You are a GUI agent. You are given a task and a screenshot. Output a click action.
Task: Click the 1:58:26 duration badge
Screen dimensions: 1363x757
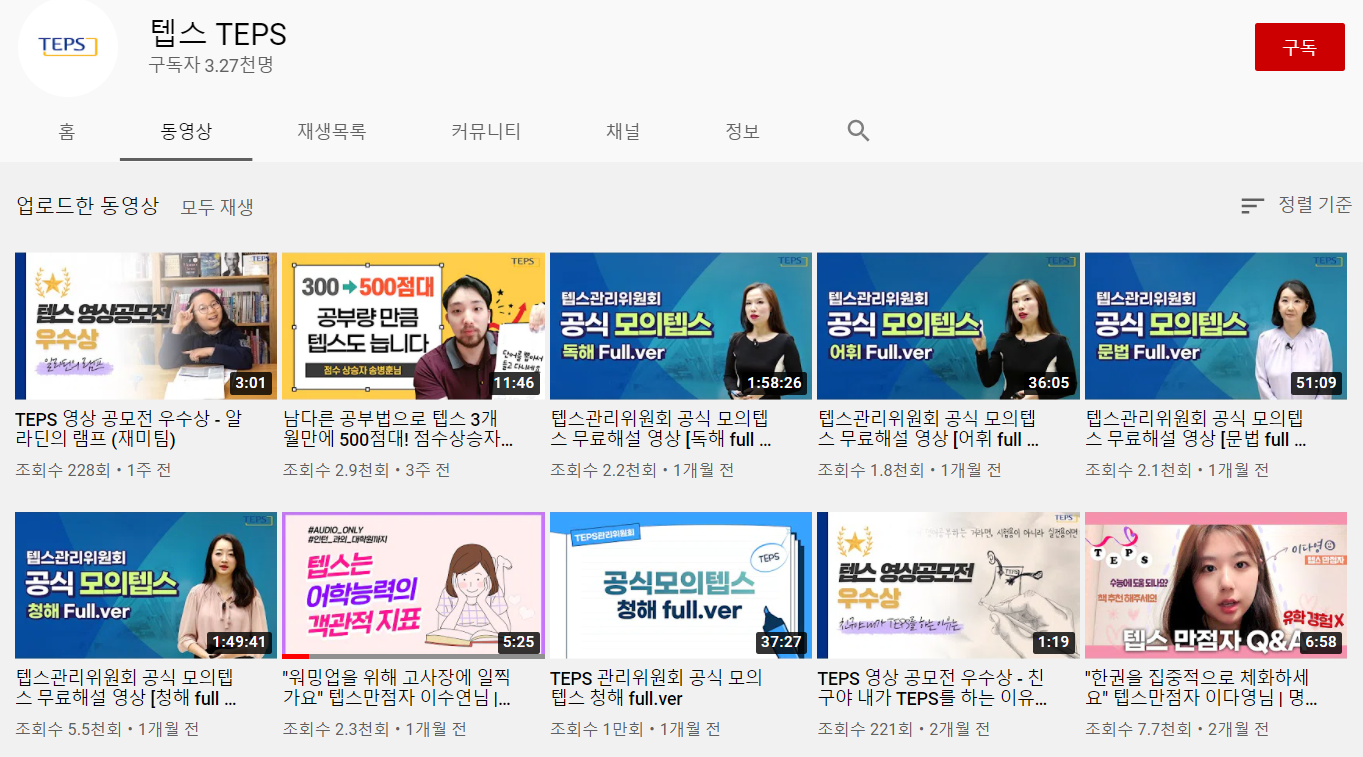(x=774, y=383)
